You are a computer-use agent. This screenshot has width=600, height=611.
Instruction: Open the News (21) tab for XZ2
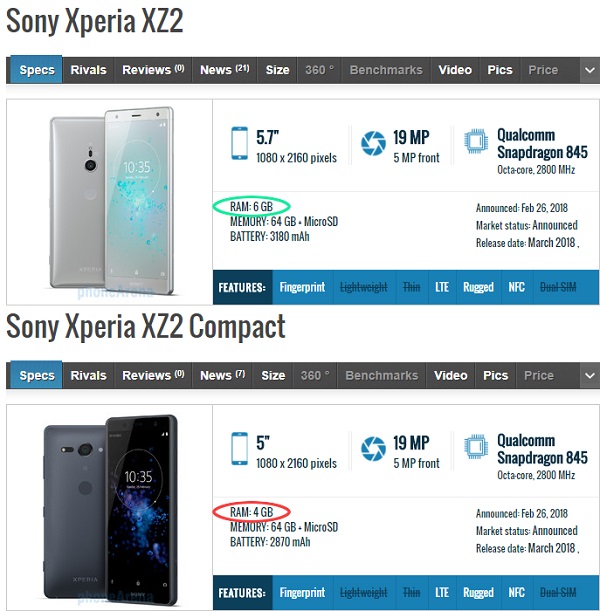[x=225, y=70]
